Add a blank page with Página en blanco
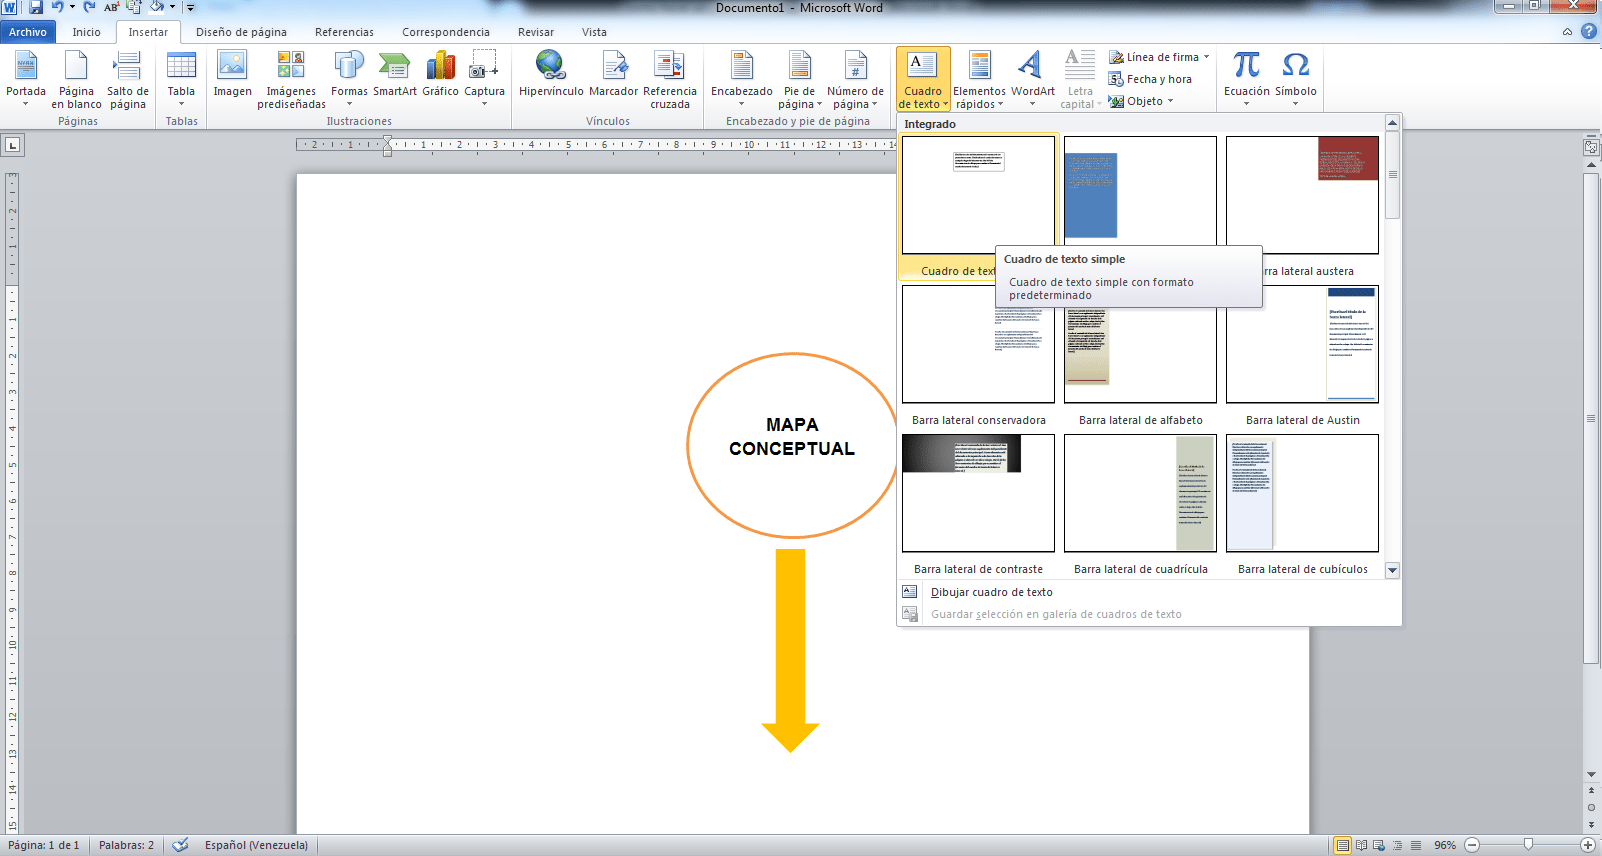The height and width of the screenshot is (856, 1602). pos(76,79)
